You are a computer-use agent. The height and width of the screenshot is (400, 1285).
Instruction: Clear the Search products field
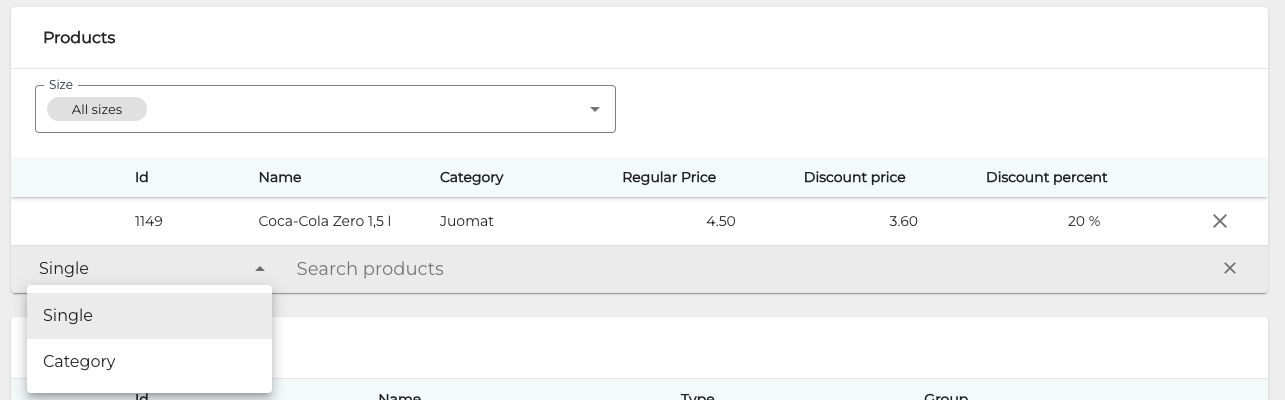[x=1229, y=268]
